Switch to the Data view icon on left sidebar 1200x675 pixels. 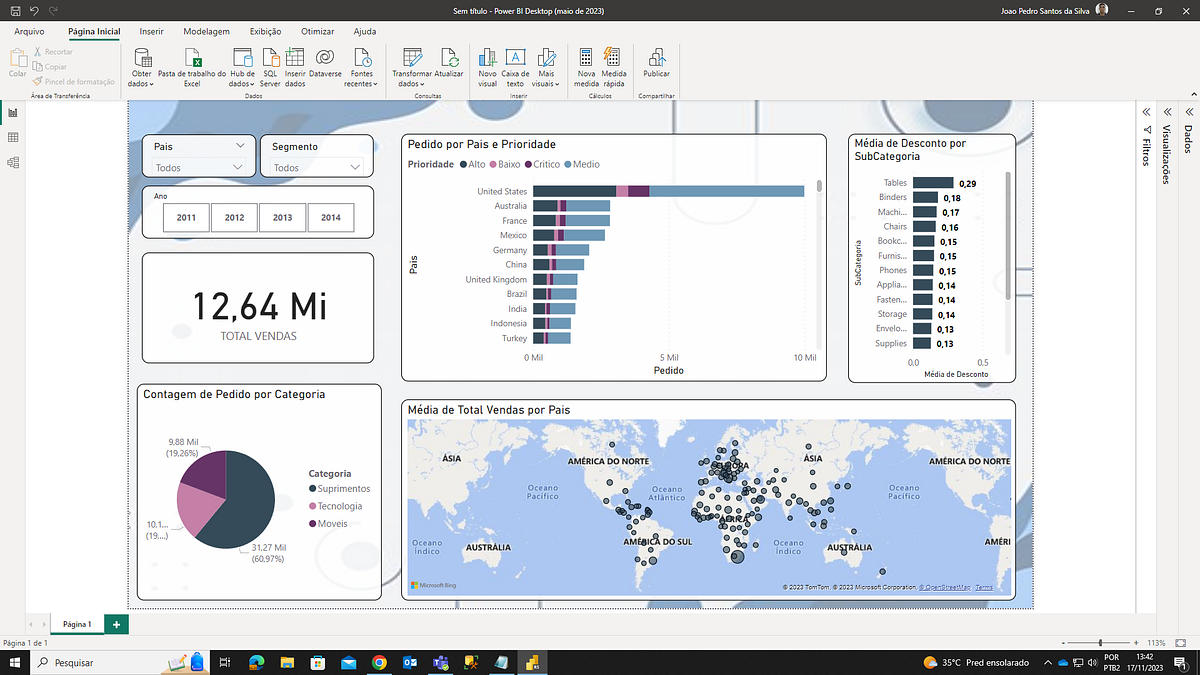(13, 137)
